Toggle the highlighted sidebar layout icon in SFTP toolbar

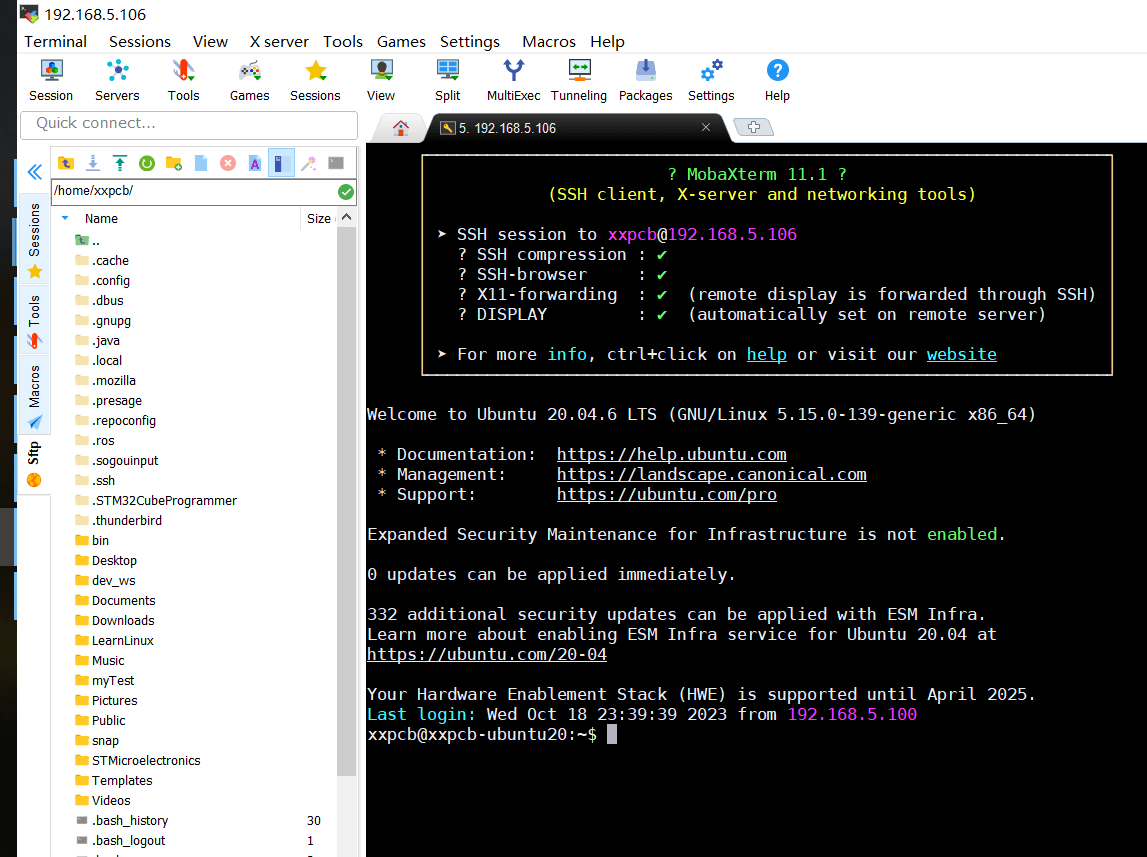click(x=281, y=163)
